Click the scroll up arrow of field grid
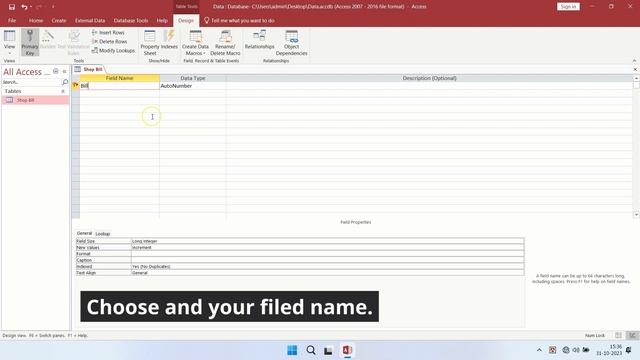The image size is (640, 360). pos(636,78)
